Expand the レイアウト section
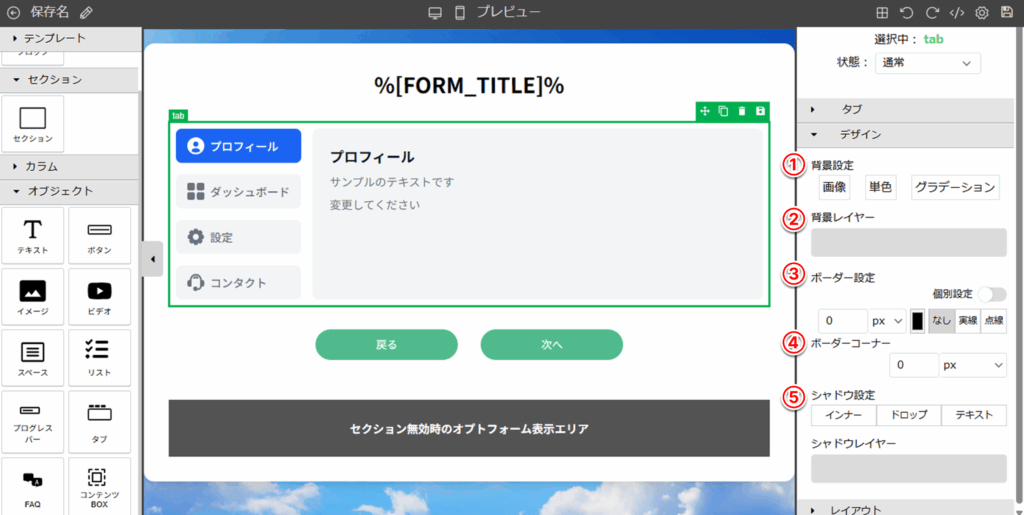 pos(855,509)
